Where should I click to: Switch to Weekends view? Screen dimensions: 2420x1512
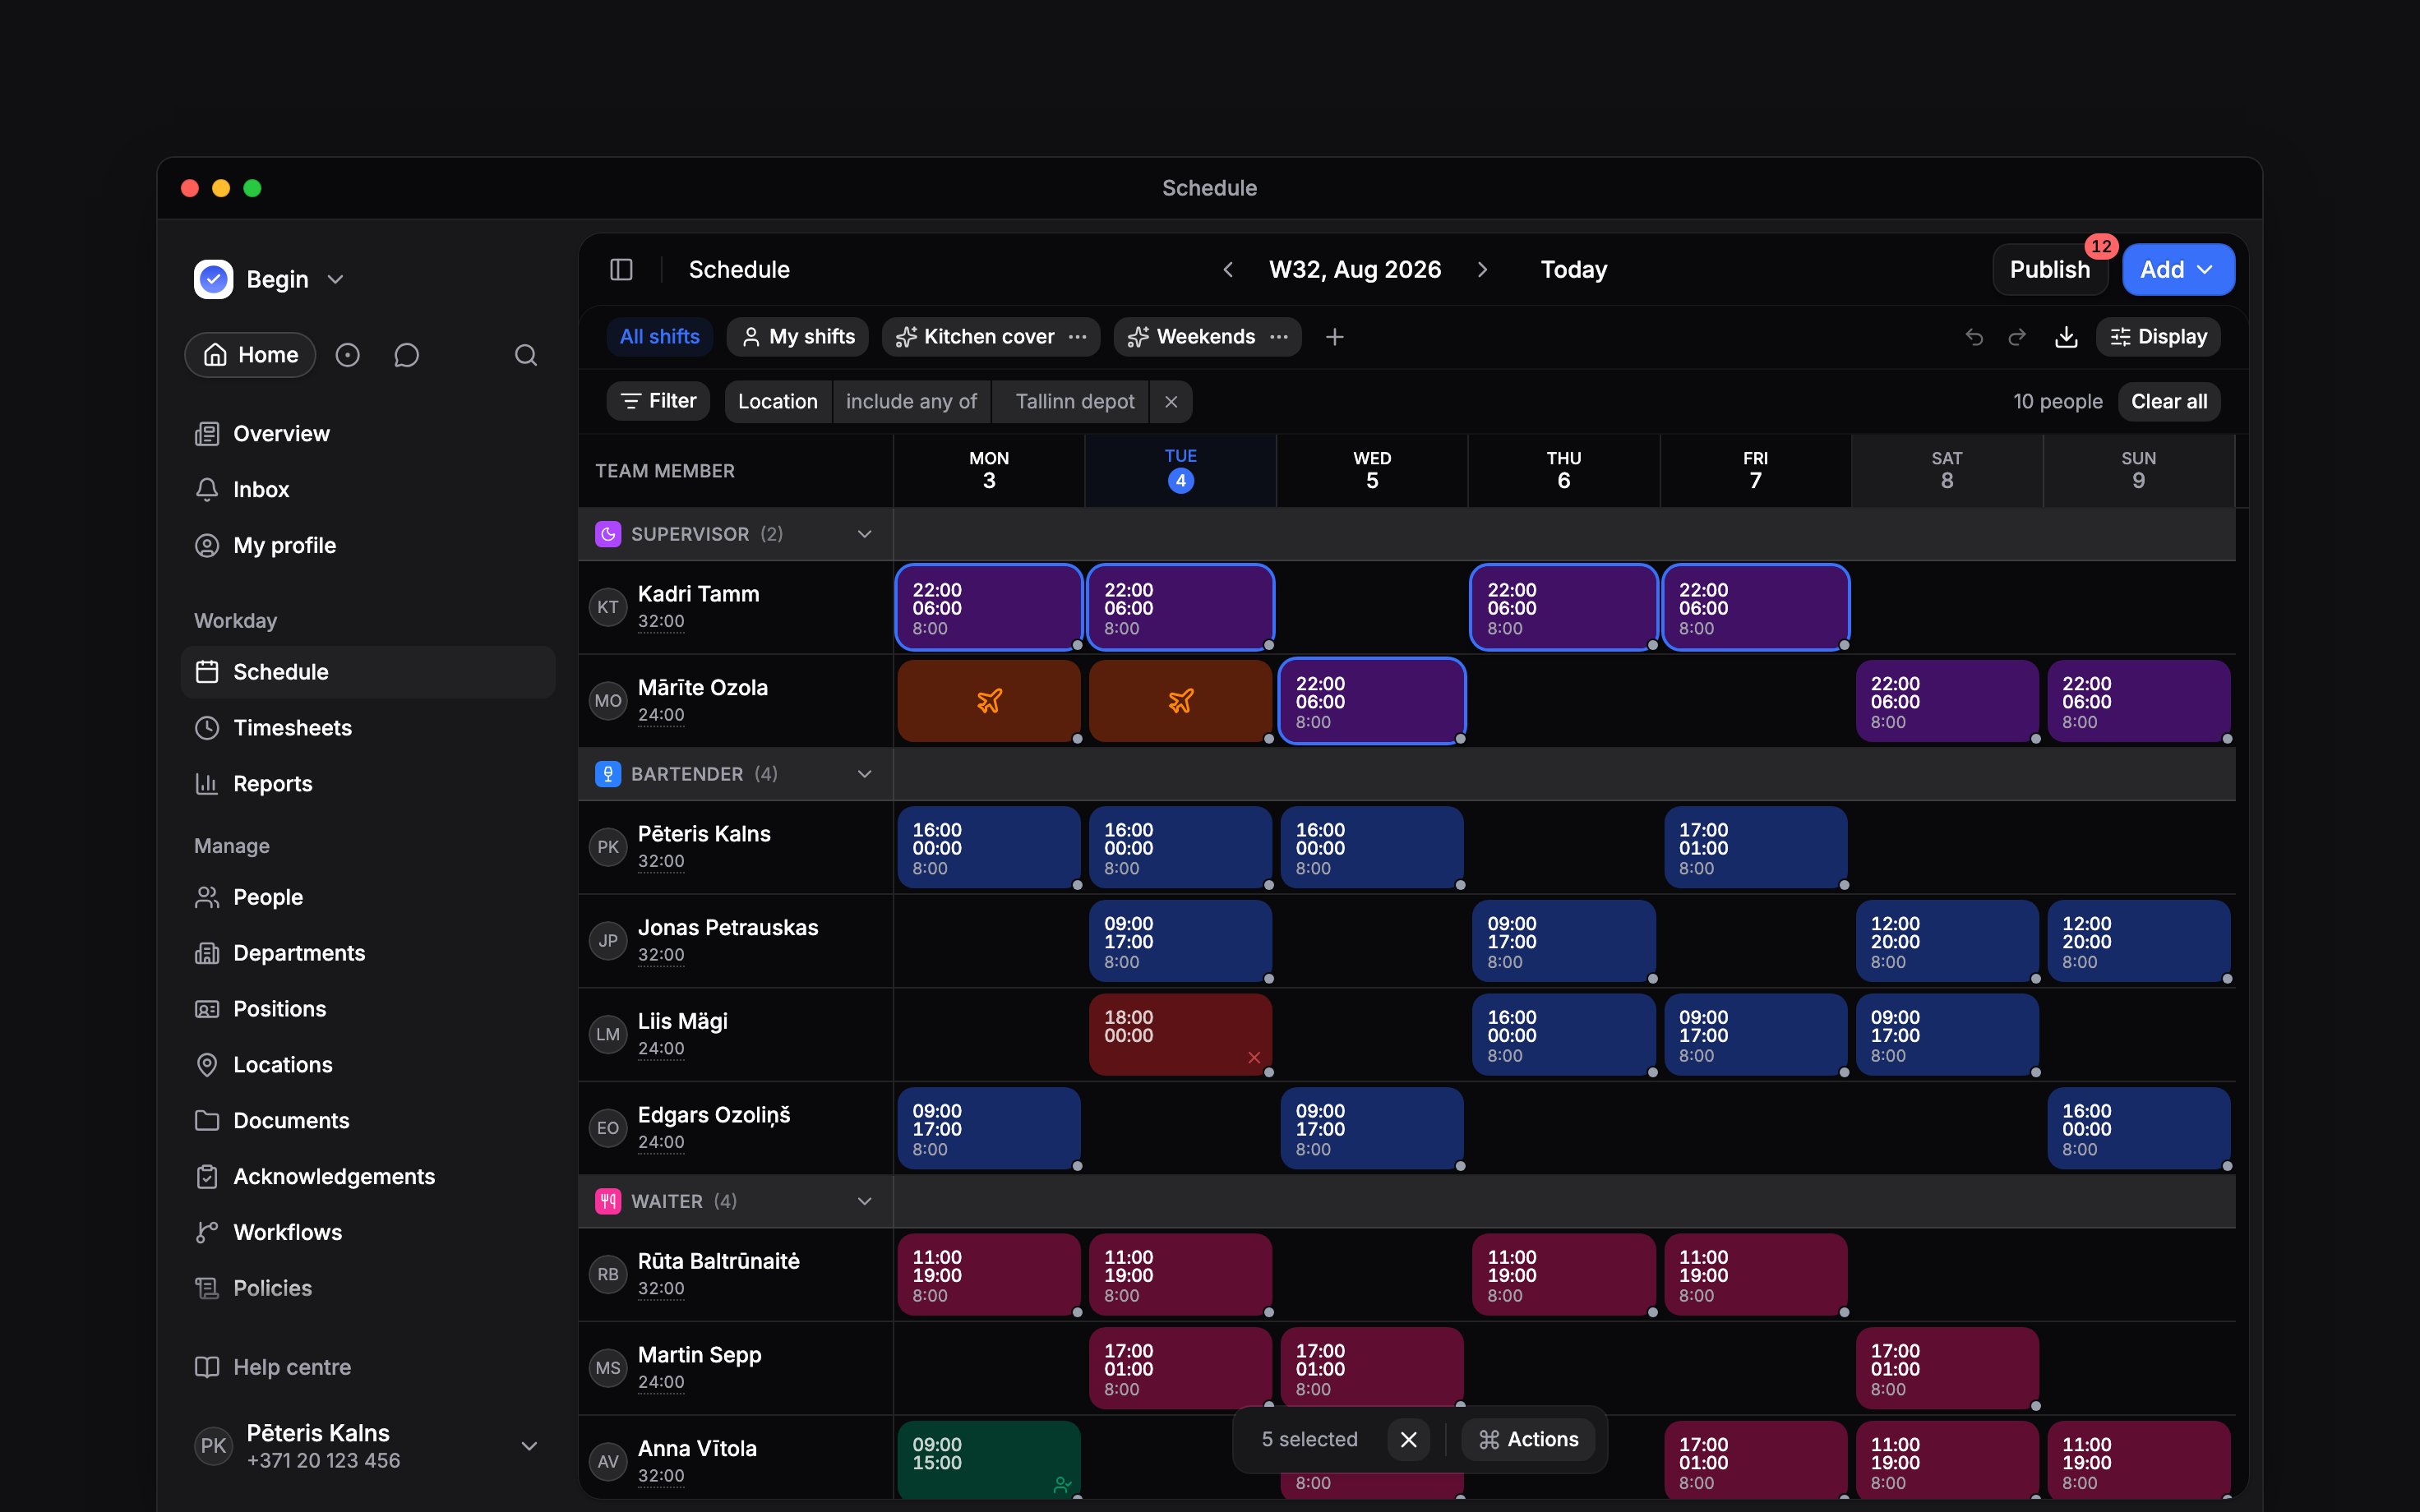[x=1191, y=337]
